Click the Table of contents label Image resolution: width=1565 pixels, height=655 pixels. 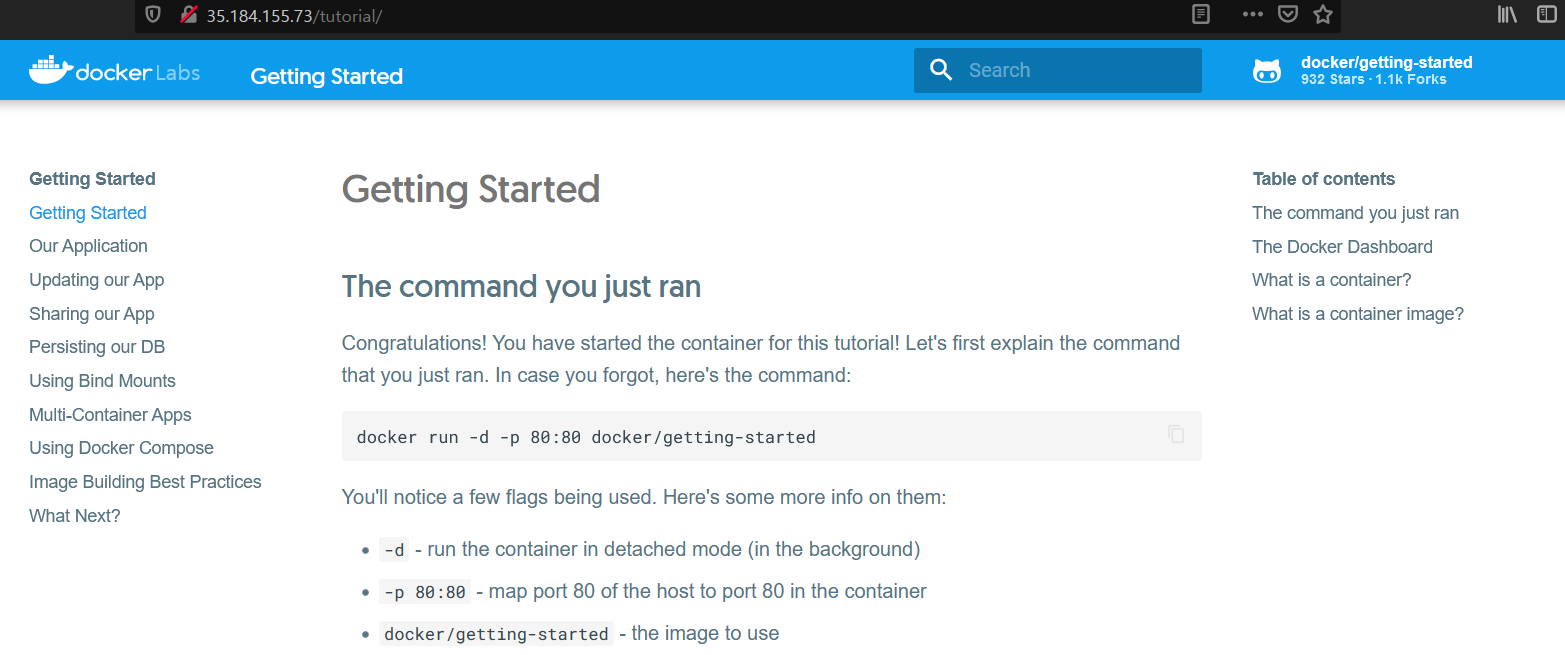click(x=1323, y=179)
